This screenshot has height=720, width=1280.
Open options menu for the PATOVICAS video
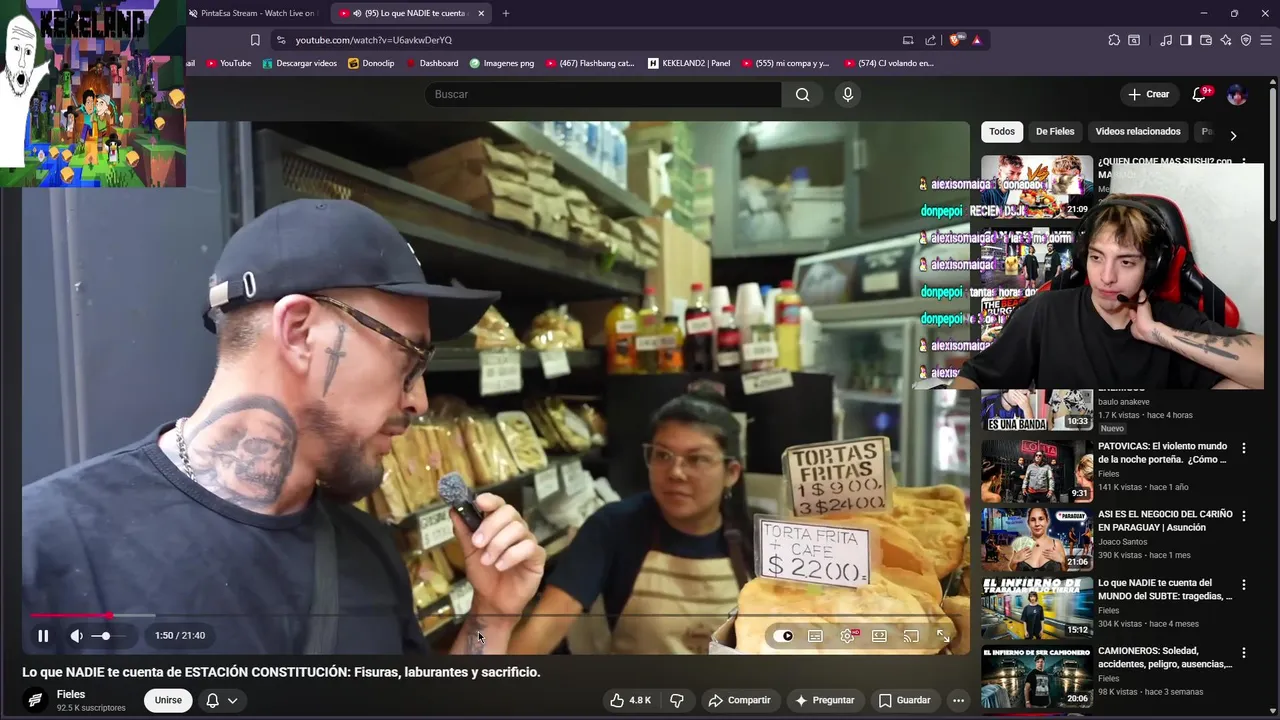click(x=1244, y=448)
